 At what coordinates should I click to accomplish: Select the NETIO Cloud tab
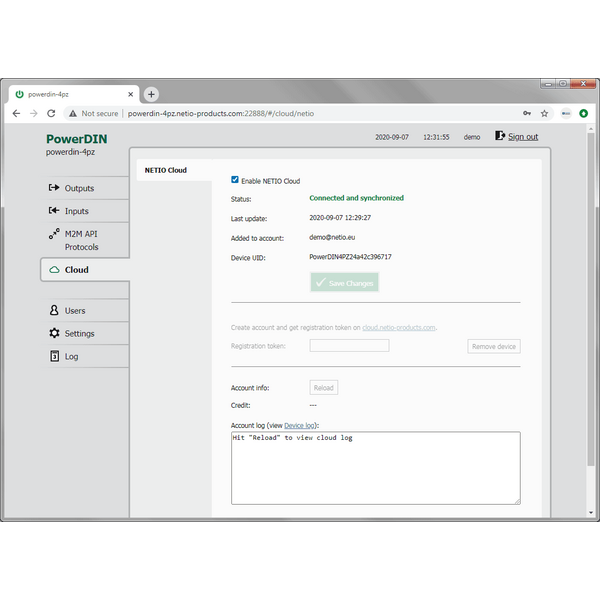point(166,170)
